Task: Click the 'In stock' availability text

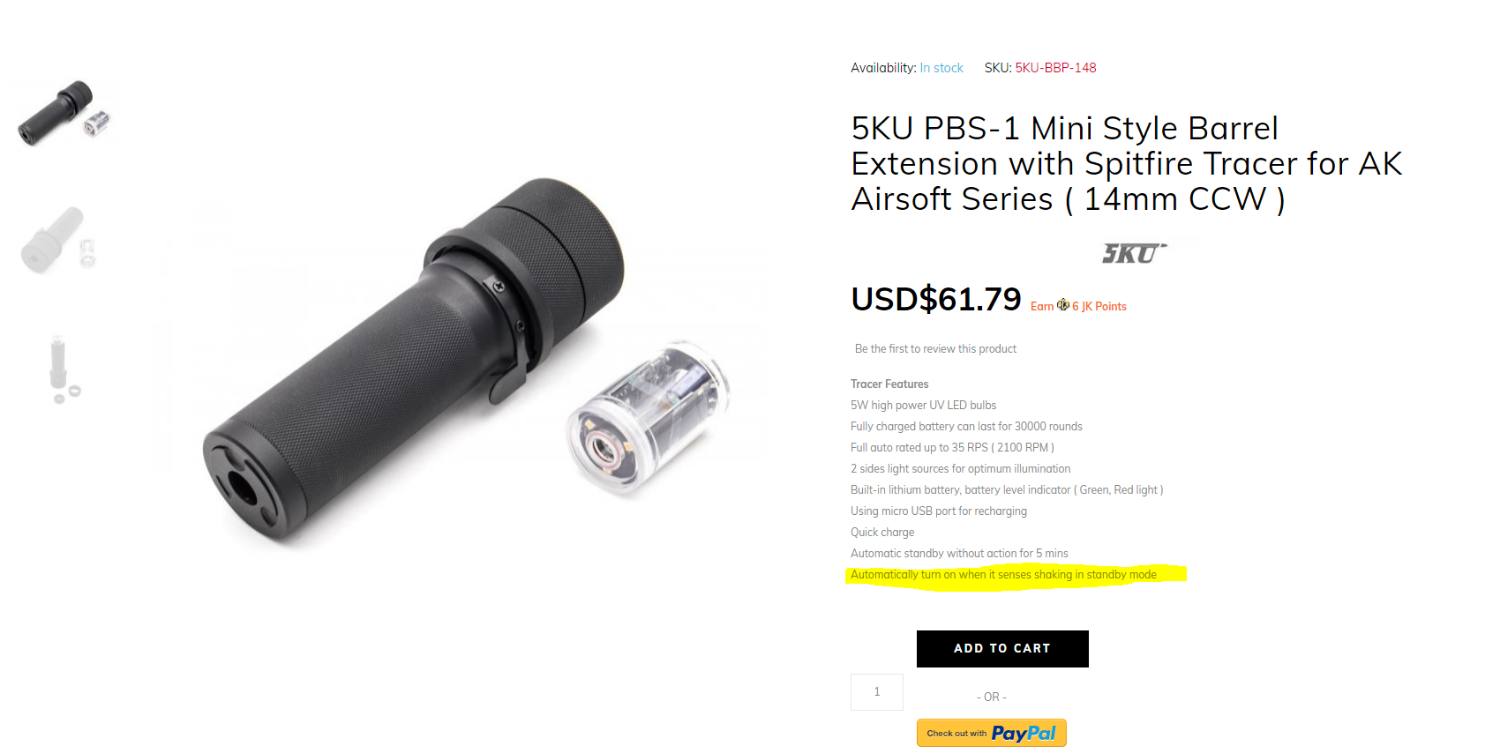Action: coord(941,68)
